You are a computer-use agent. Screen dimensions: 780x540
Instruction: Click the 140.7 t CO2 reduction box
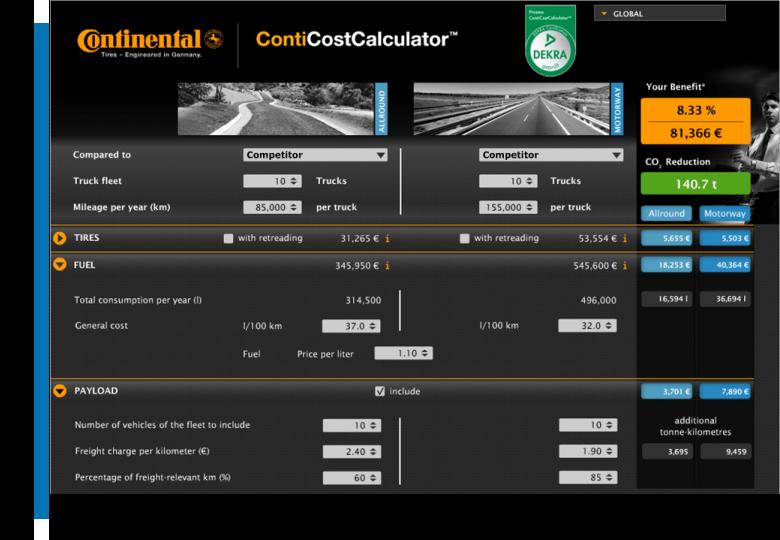695,184
